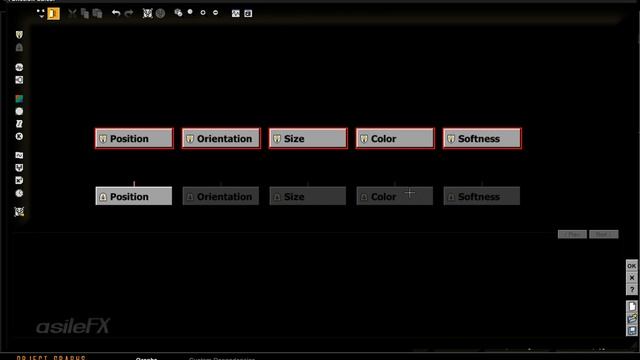The width and height of the screenshot is (640, 360).
Task: Click the selection-mode icon at the toolbar start
Action: click(x=41, y=13)
